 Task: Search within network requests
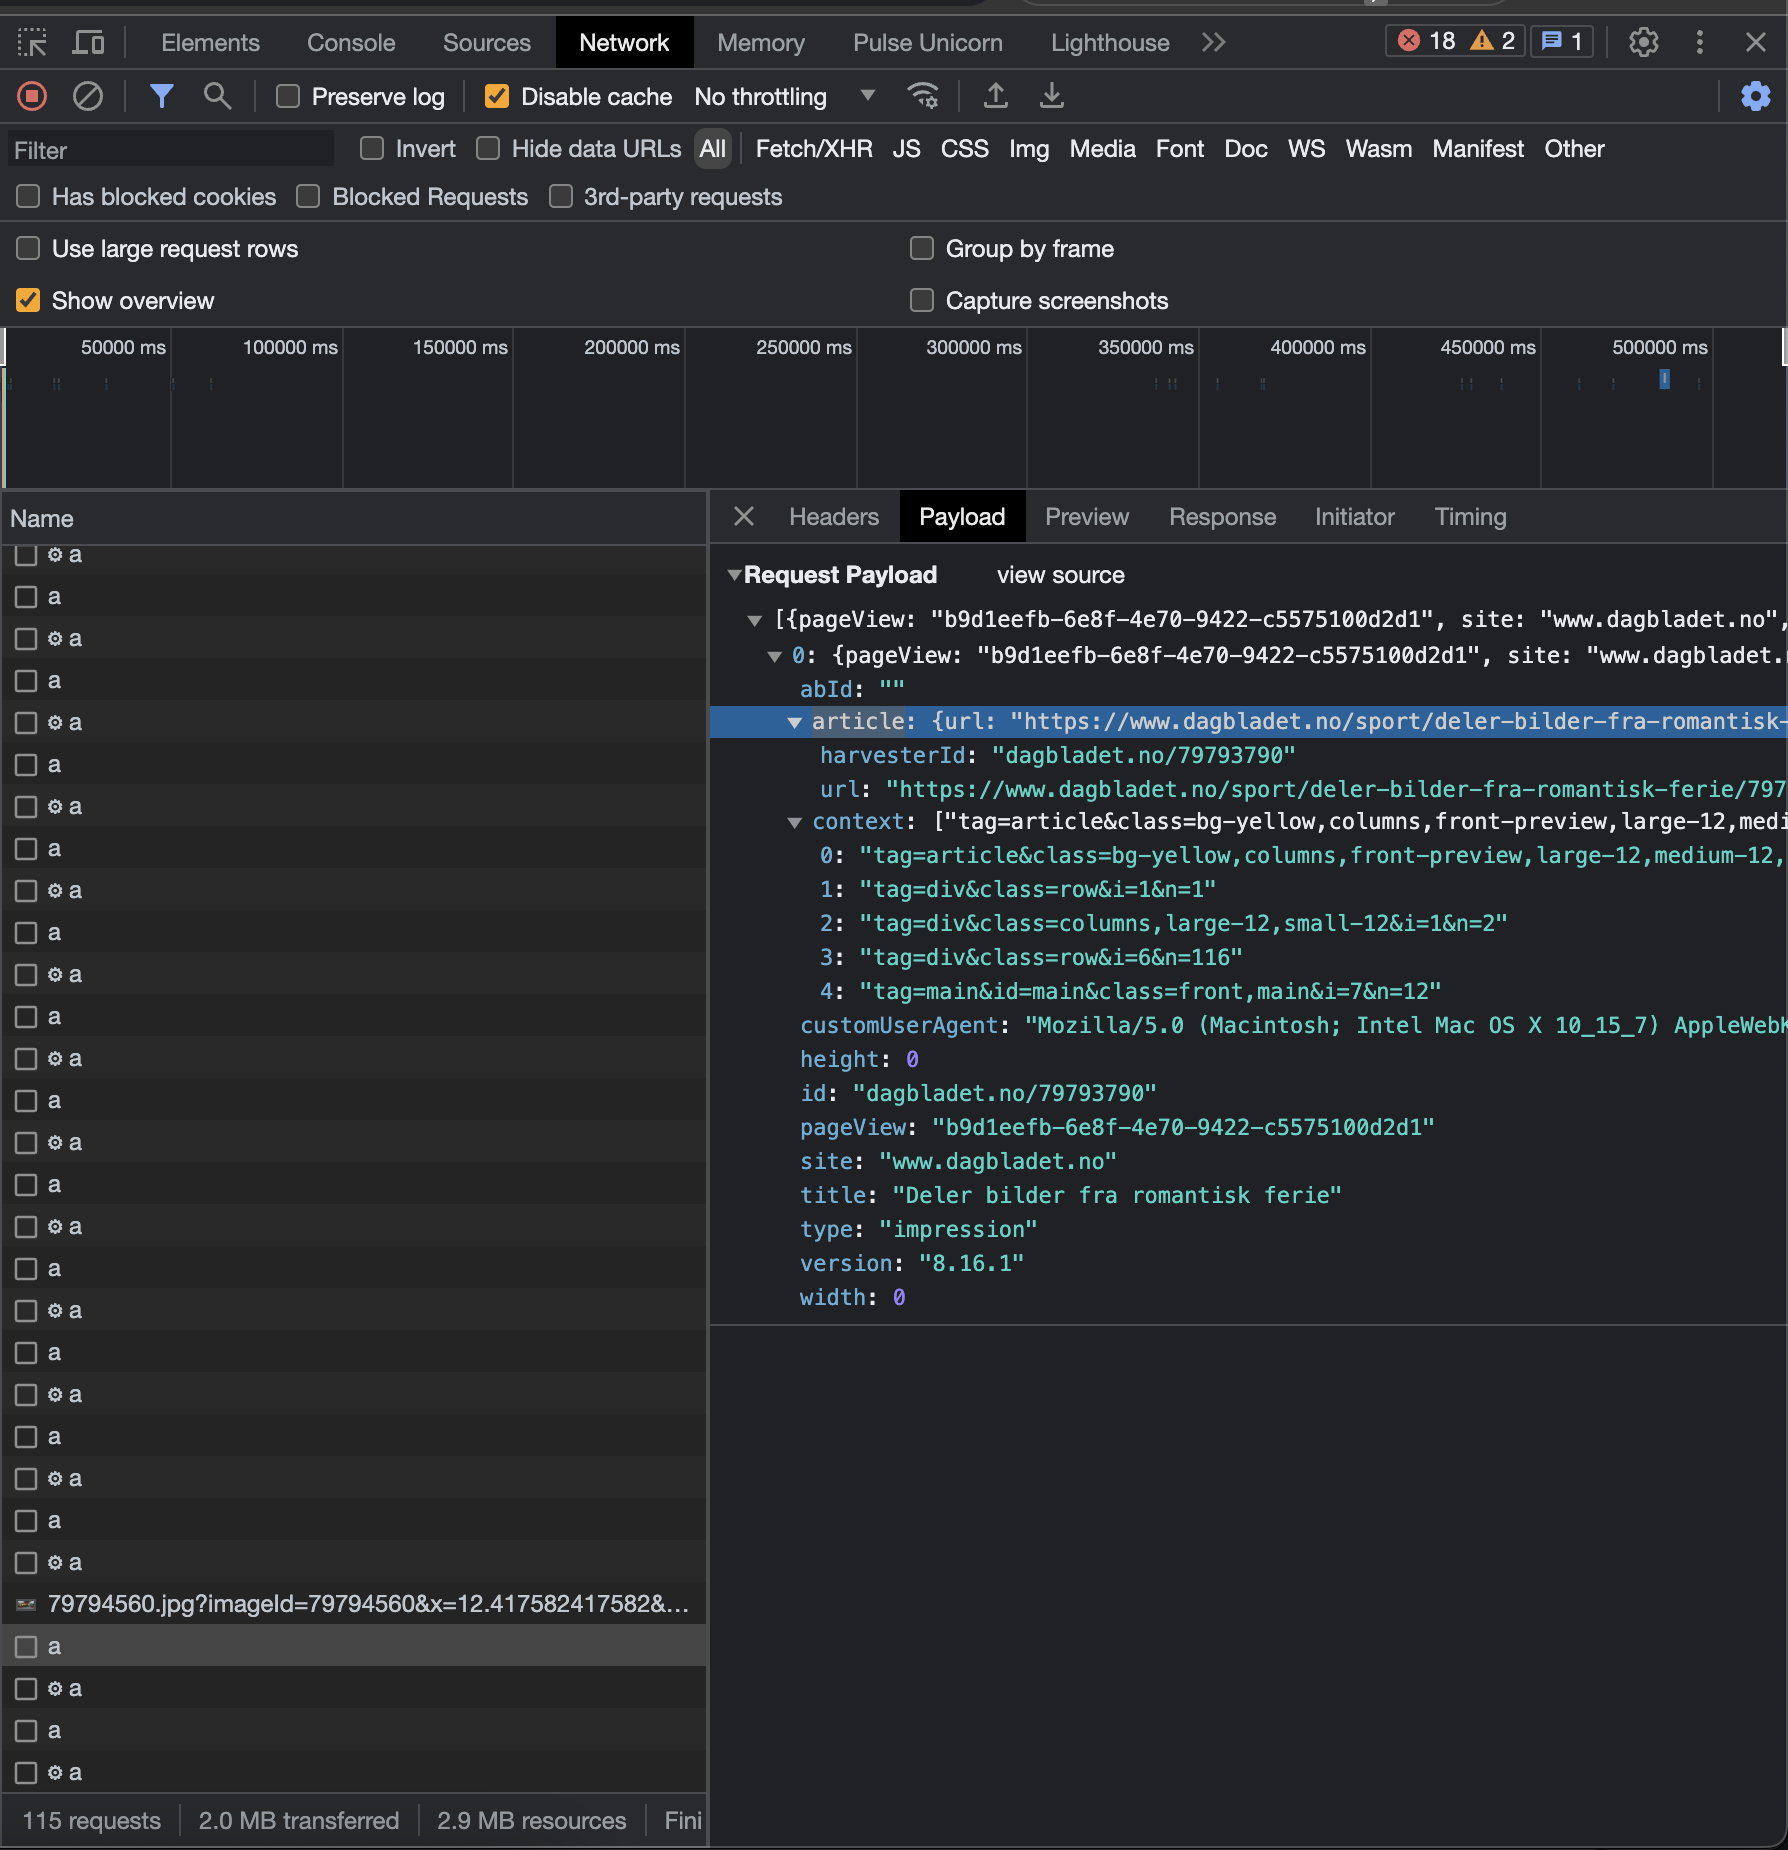click(x=218, y=96)
